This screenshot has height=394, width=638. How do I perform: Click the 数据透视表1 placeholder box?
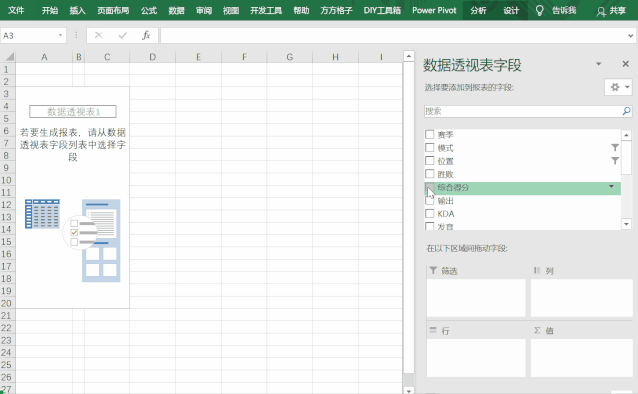pyautogui.click(x=73, y=112)
